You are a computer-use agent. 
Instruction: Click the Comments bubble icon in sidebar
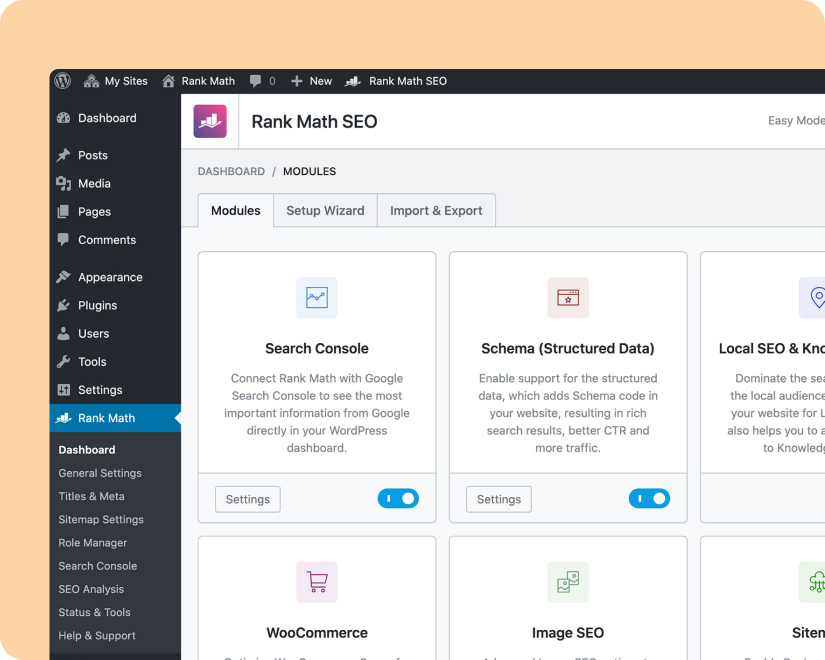(64, 239)
